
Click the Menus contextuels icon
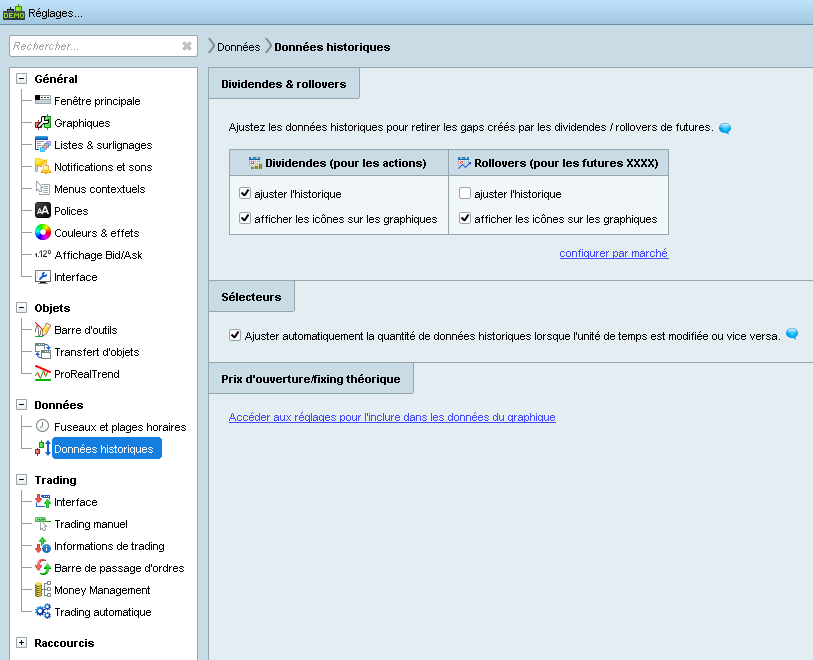coord(43,189)
